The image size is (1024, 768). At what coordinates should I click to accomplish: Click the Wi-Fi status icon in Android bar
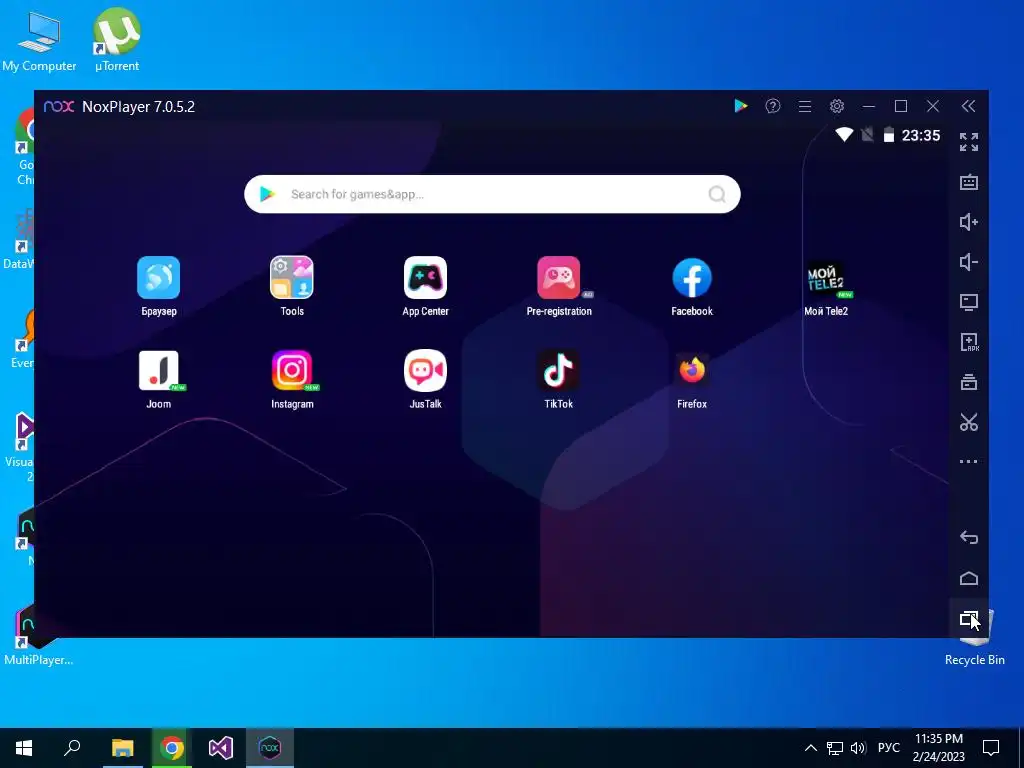(x=844, y=135)
